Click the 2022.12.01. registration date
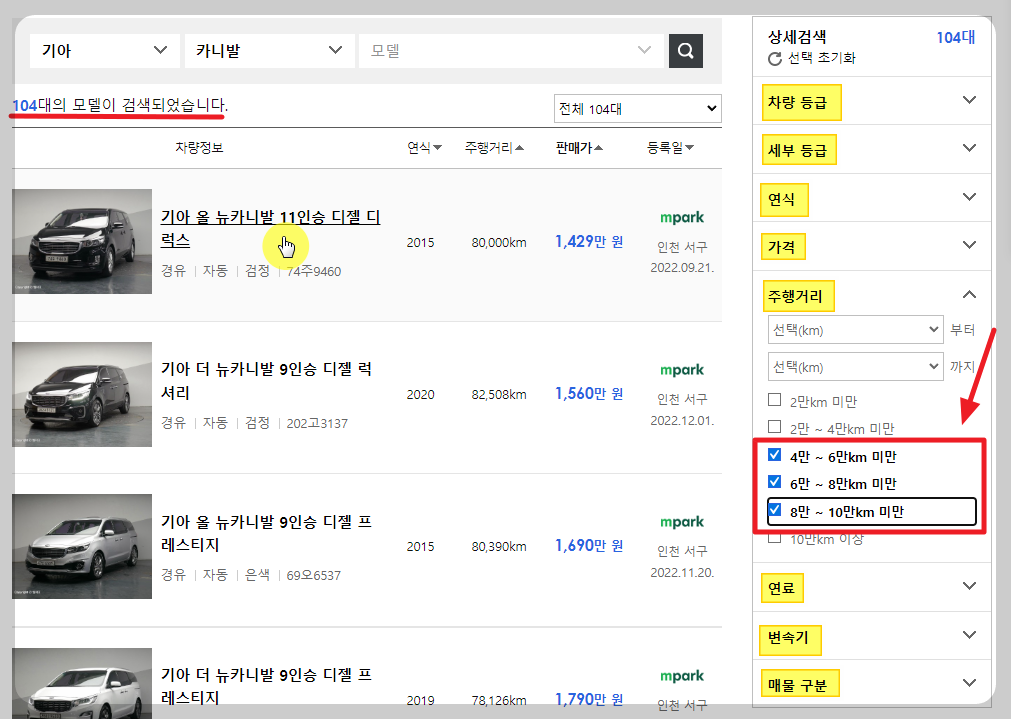Viewport: 1011px width, 719px height. click(682, 420)
